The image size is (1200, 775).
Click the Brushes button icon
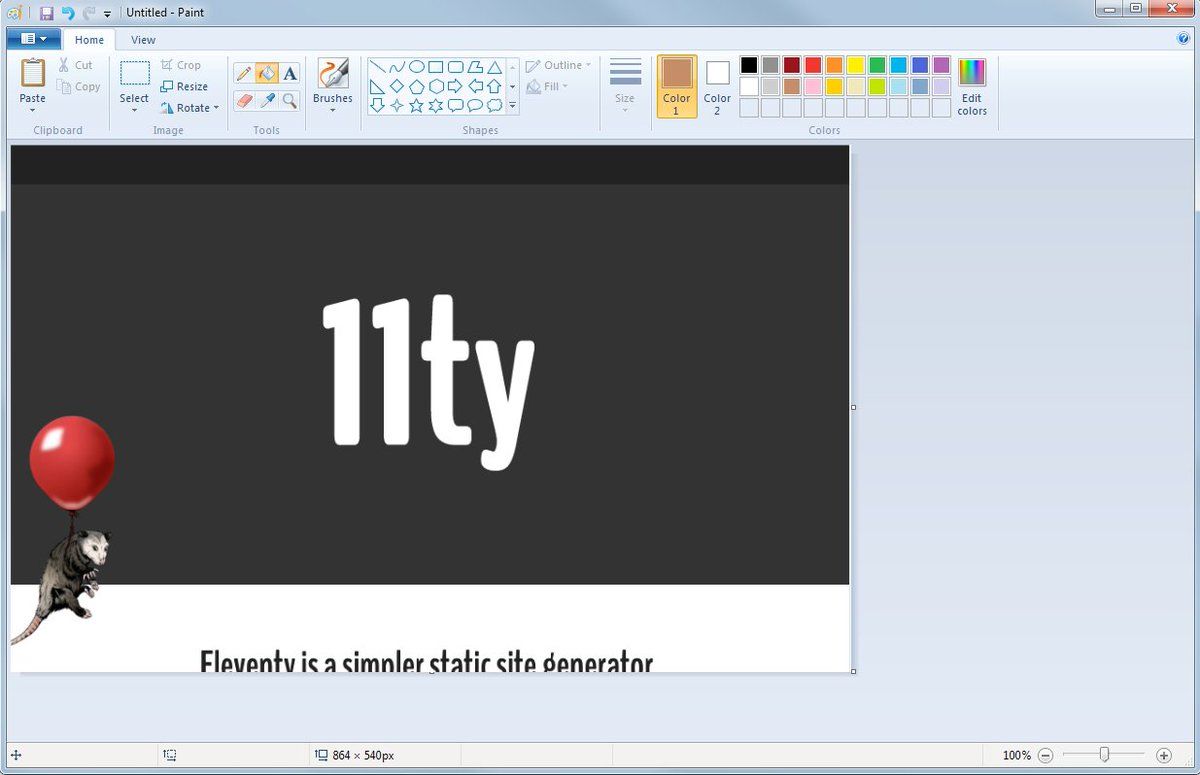coord(333,74)
